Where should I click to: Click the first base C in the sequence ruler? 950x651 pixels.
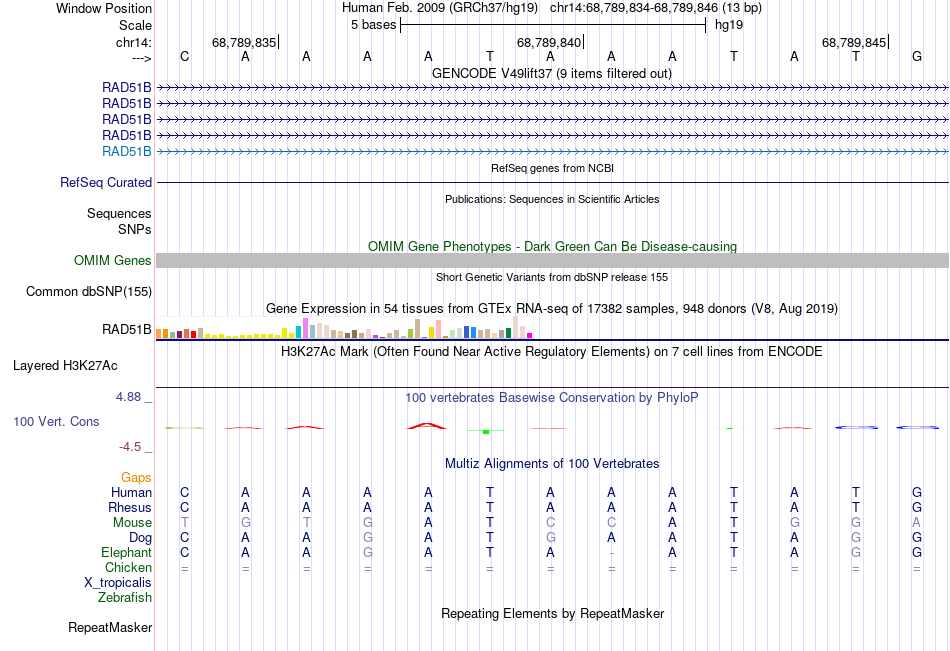pyautogui.click(x=185, y=56)
